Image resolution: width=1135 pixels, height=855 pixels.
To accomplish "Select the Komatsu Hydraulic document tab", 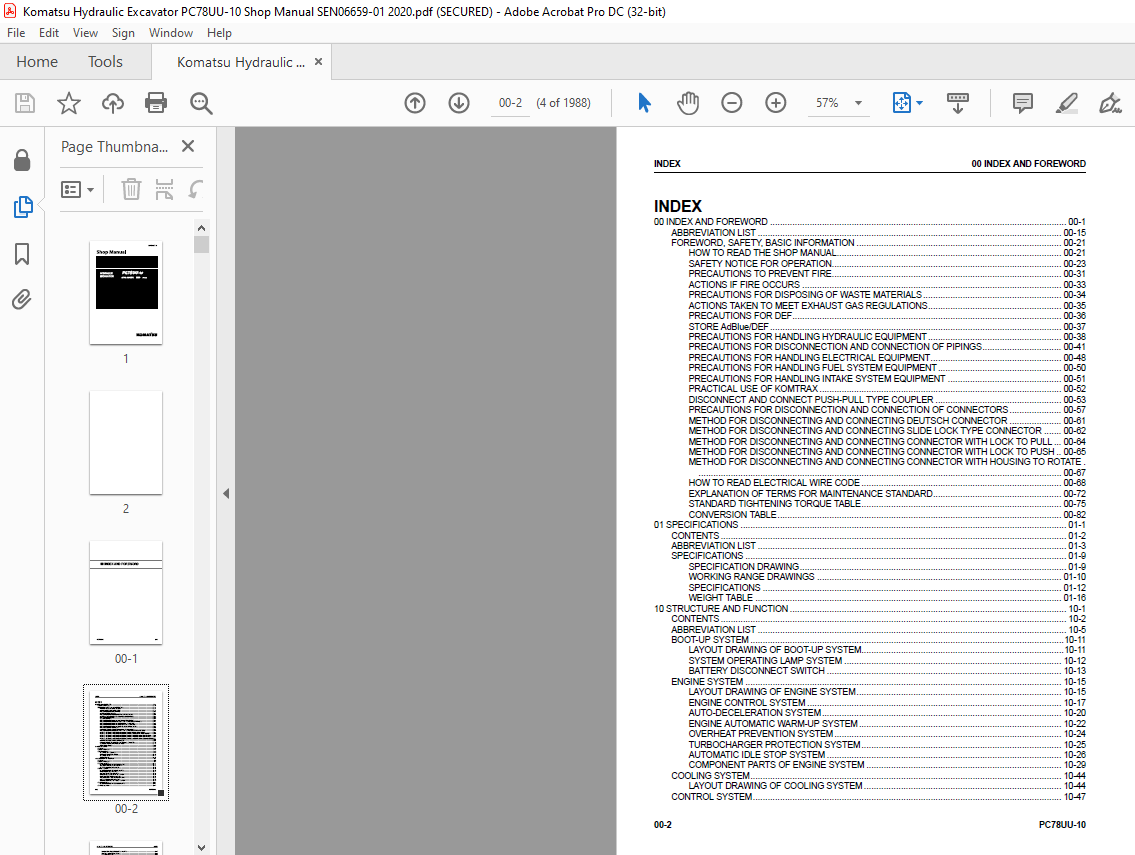I will (x=241, y=62).
